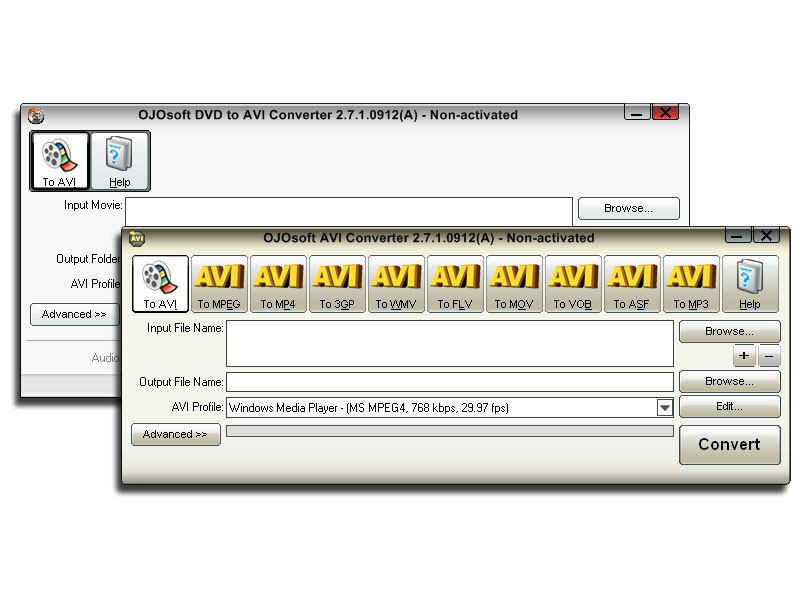Browse for the Input File Name
This screenshot has width=800, height=600.
tap(730, 331)
